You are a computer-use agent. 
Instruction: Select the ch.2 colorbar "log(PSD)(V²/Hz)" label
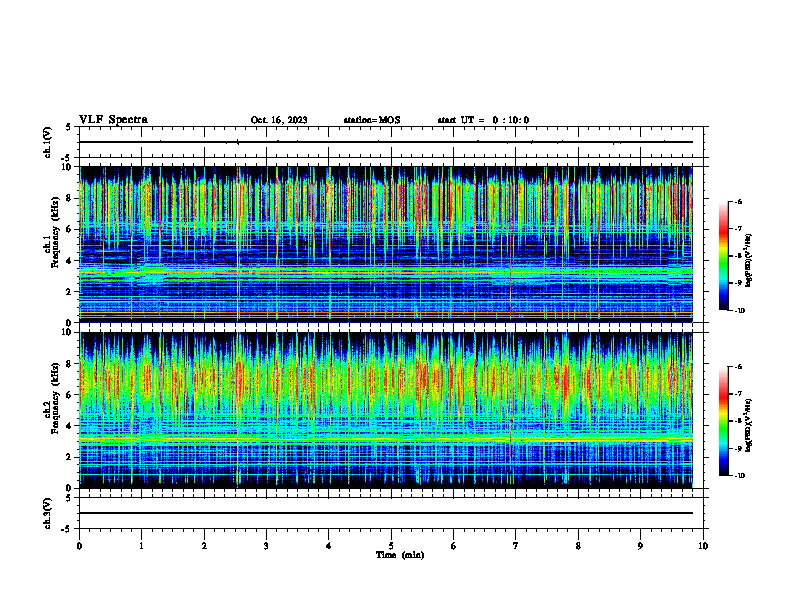[749, 426]
